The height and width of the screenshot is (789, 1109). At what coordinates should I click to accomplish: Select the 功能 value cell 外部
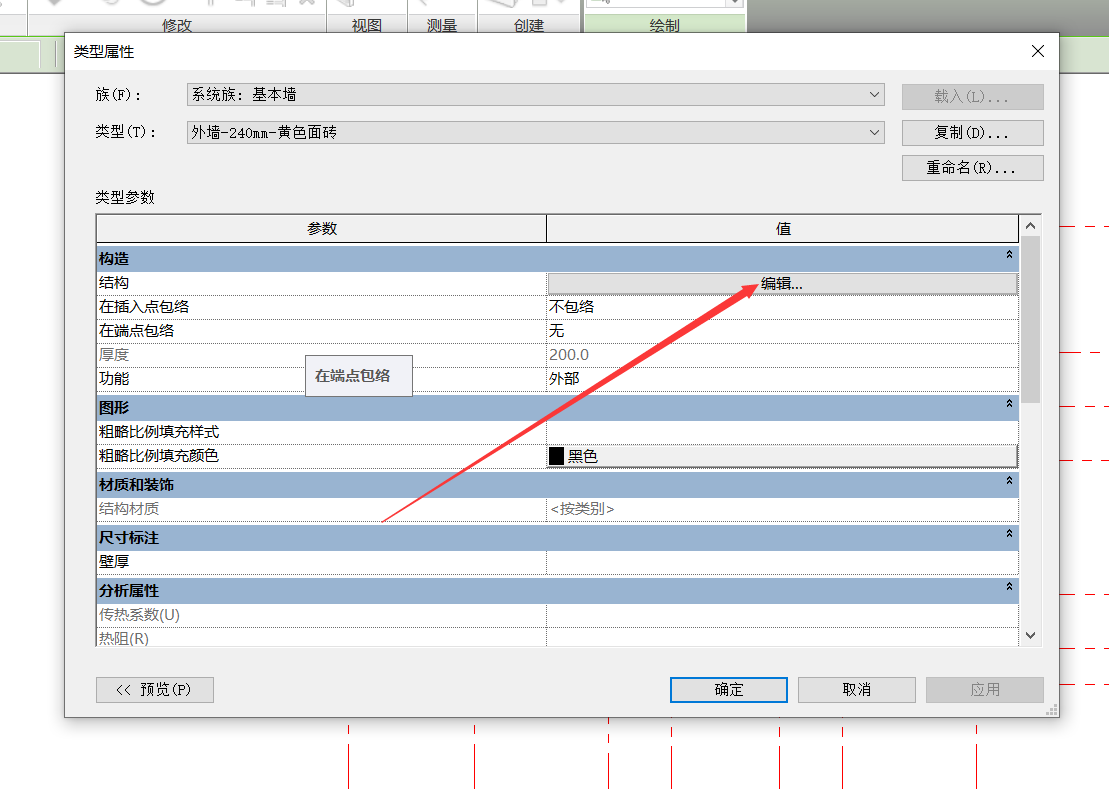(782, 379)
